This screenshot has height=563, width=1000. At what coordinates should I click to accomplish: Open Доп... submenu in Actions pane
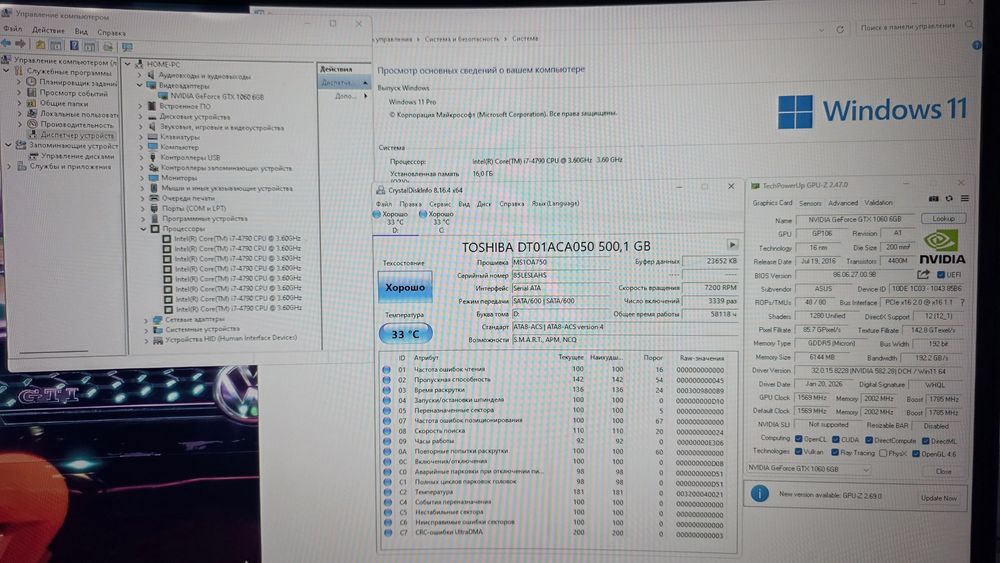tap(350, 96)
